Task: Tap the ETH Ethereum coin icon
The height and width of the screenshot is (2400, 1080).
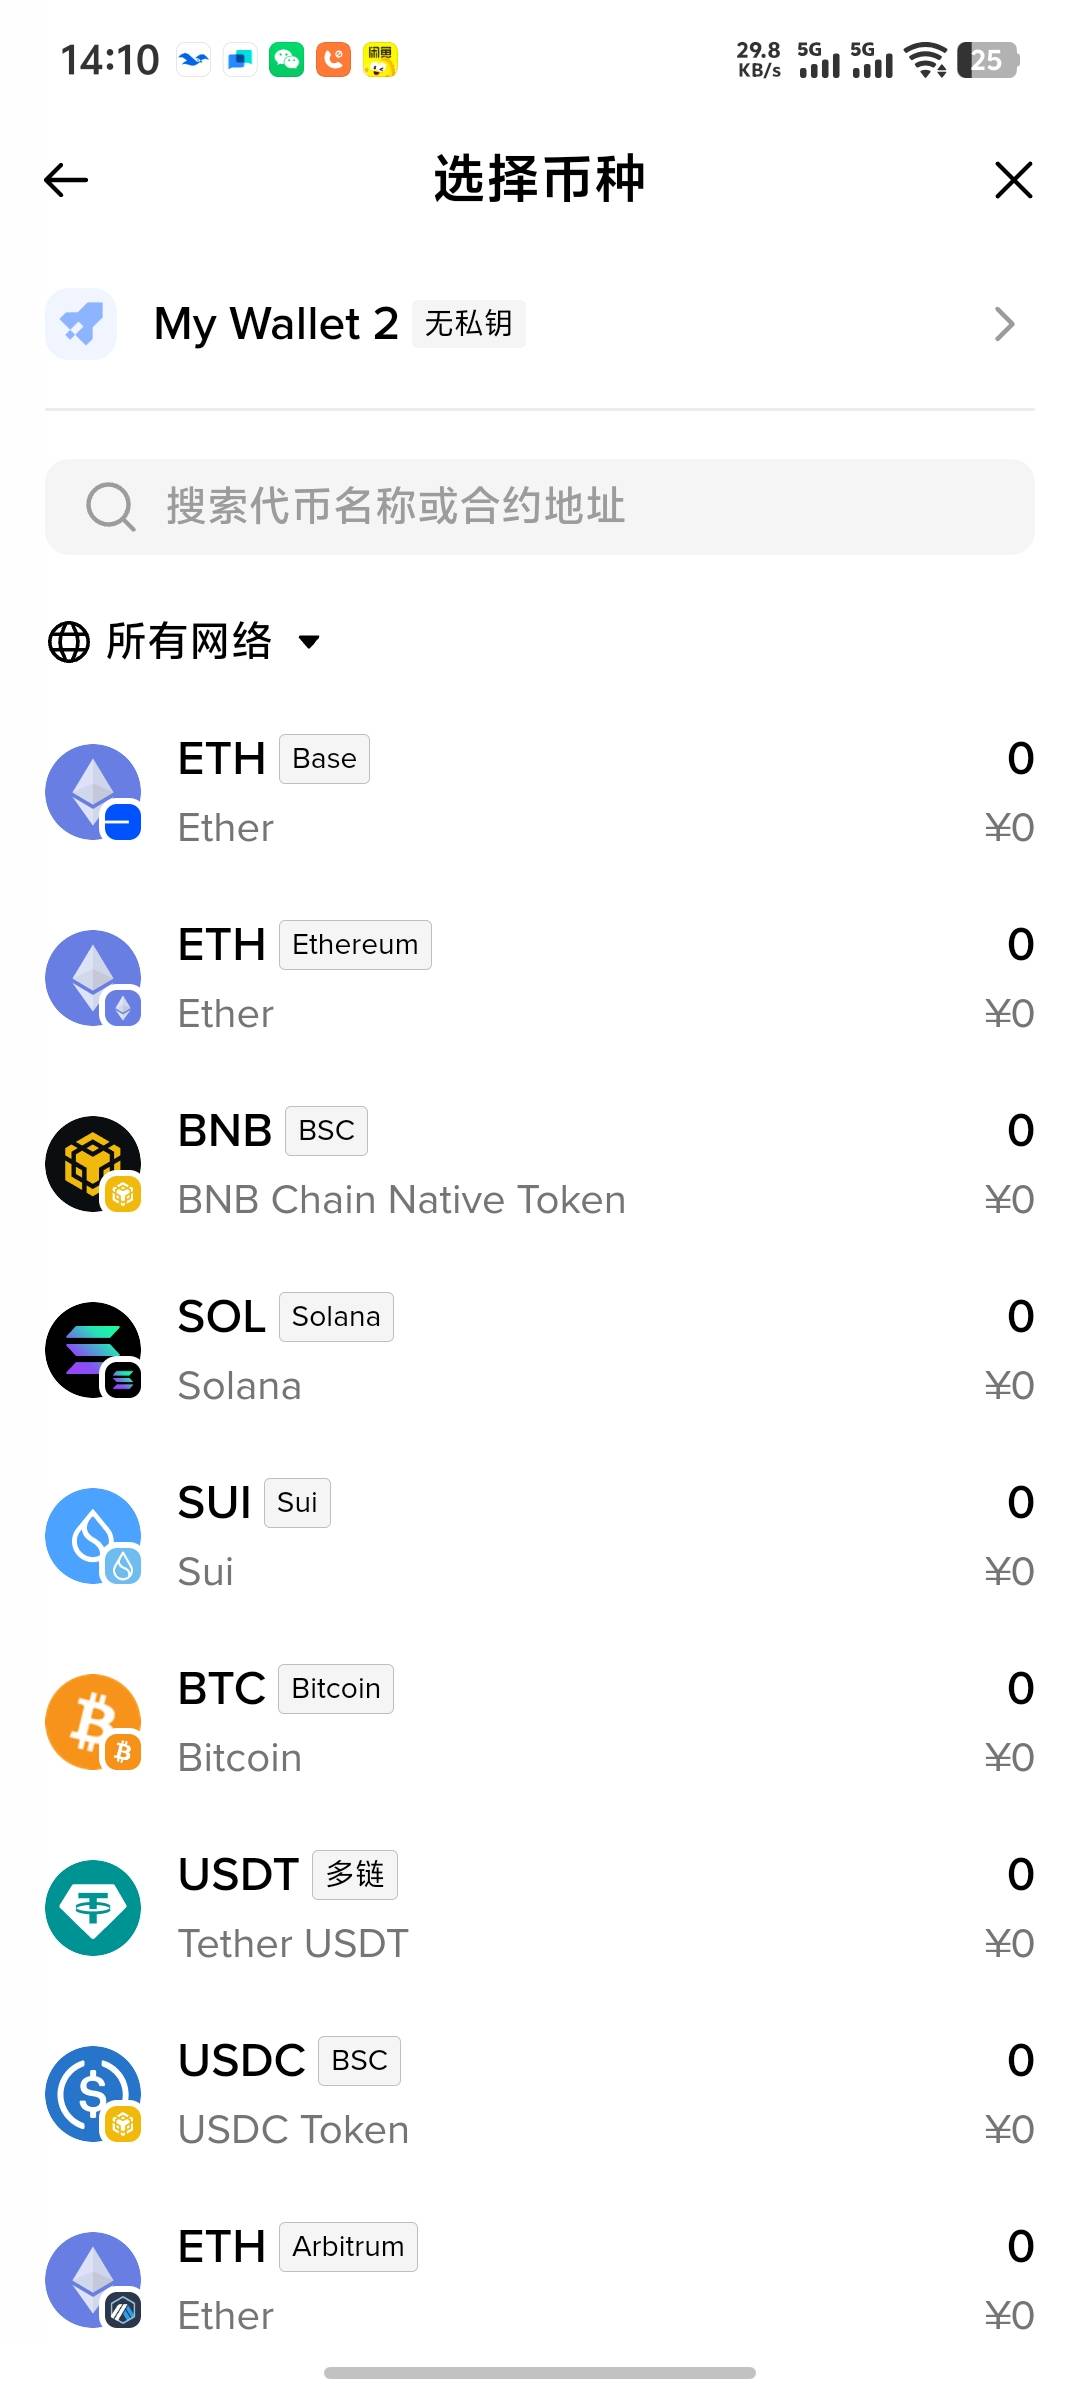Action: point(93,978)
